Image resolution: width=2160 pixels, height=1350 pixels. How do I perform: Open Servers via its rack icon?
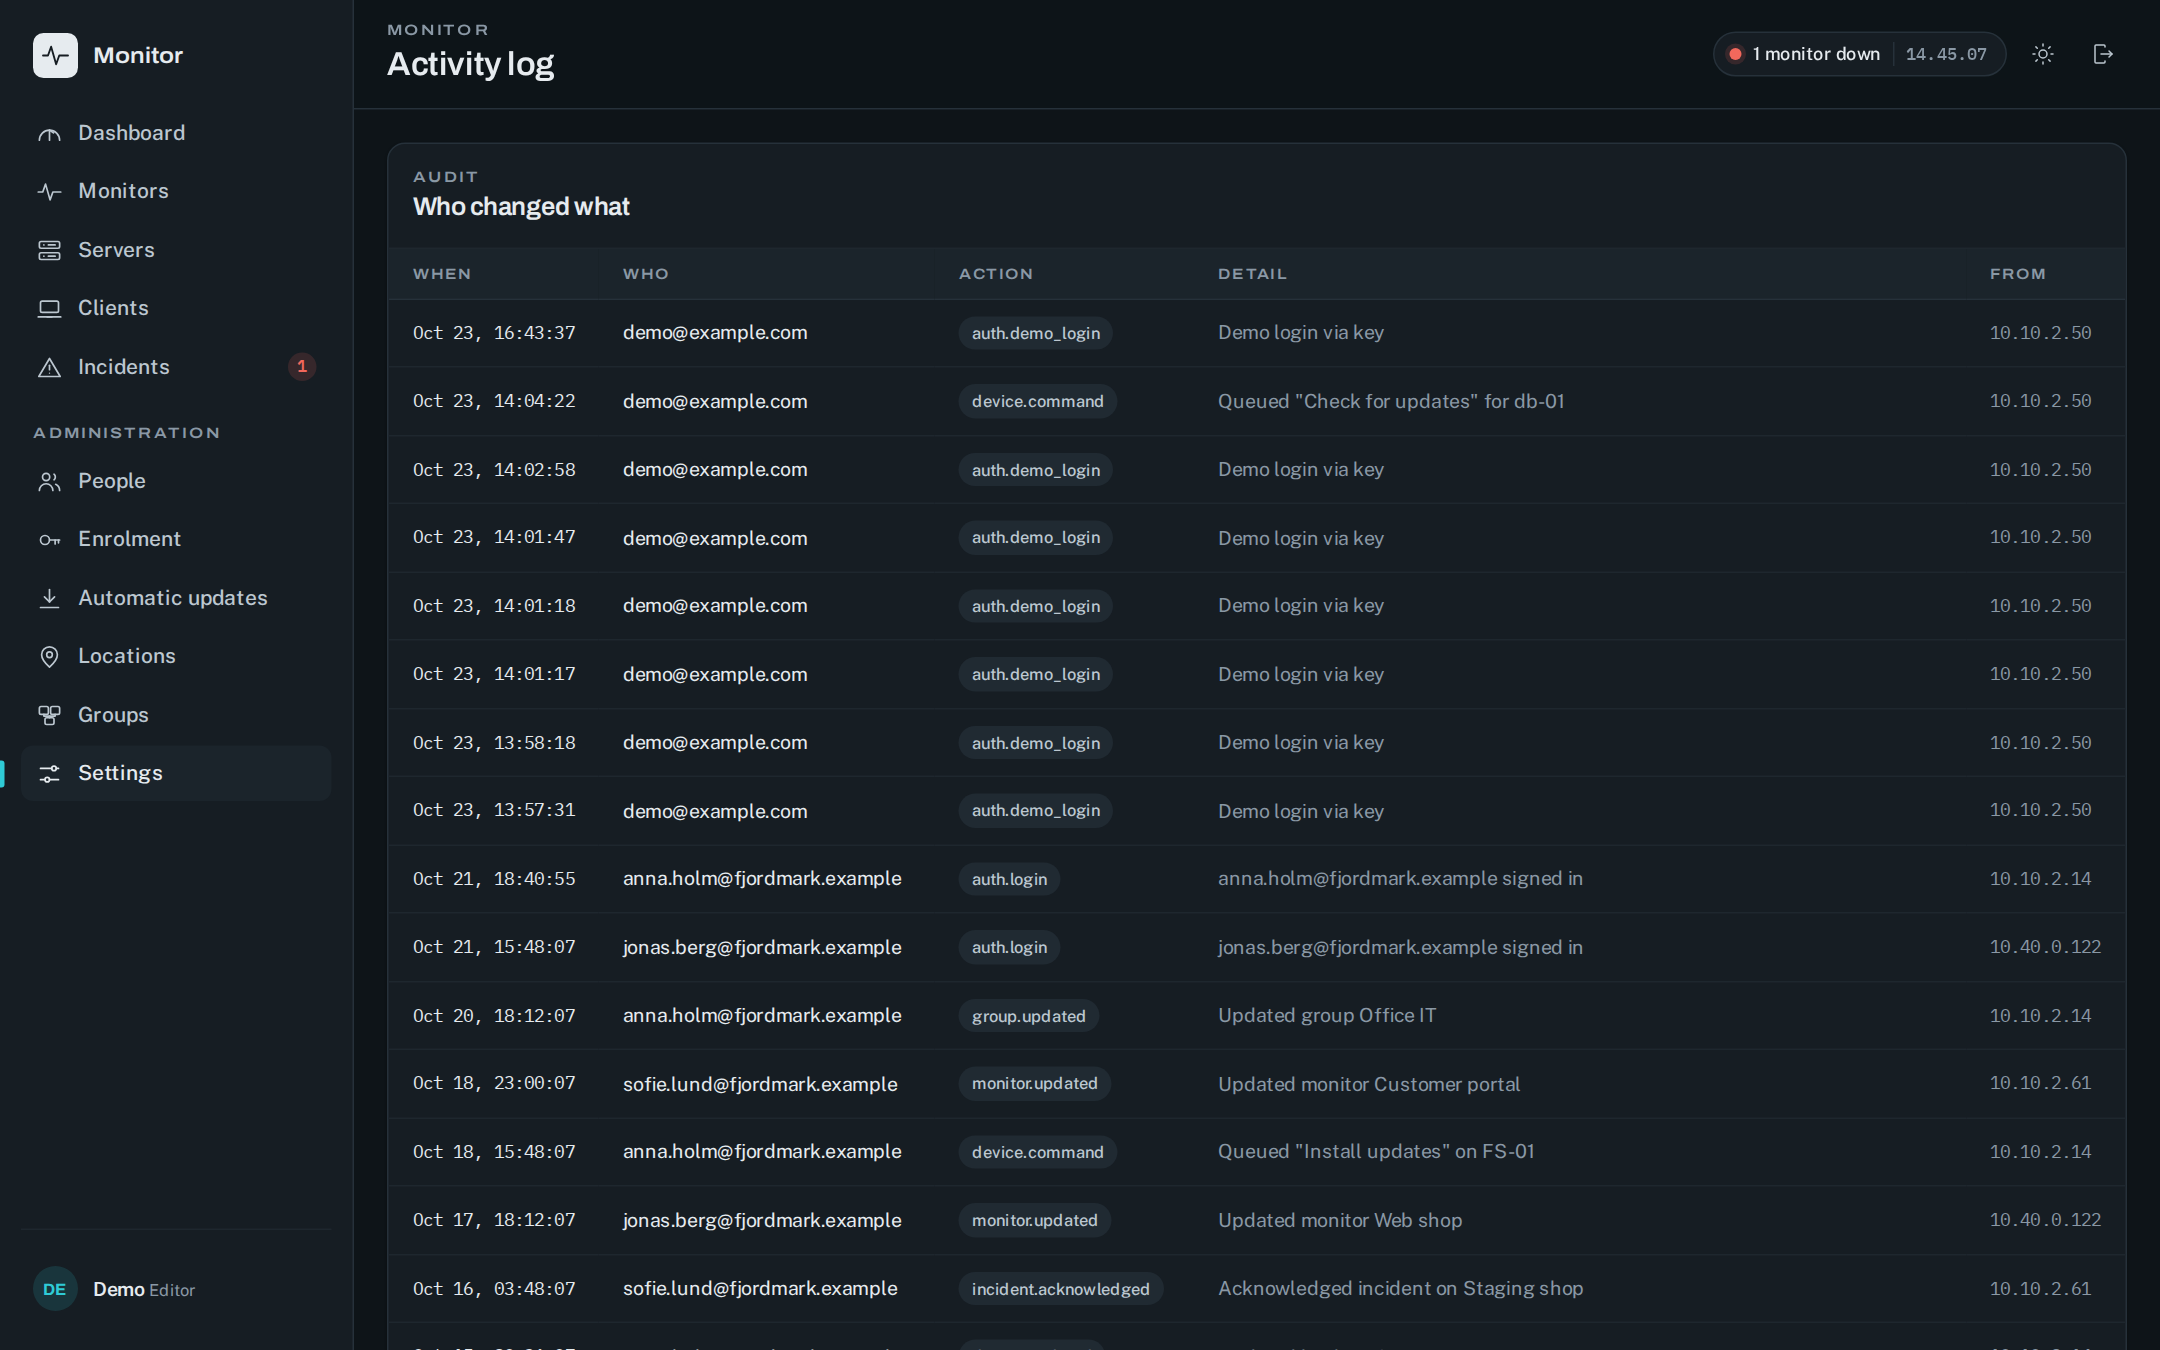tap(49, 250)
